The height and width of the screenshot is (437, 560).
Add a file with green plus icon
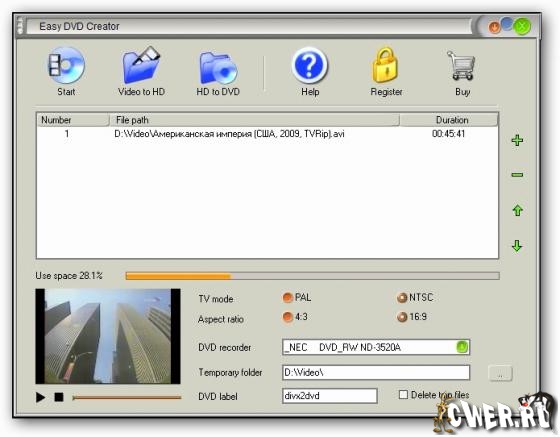(518, 140)
